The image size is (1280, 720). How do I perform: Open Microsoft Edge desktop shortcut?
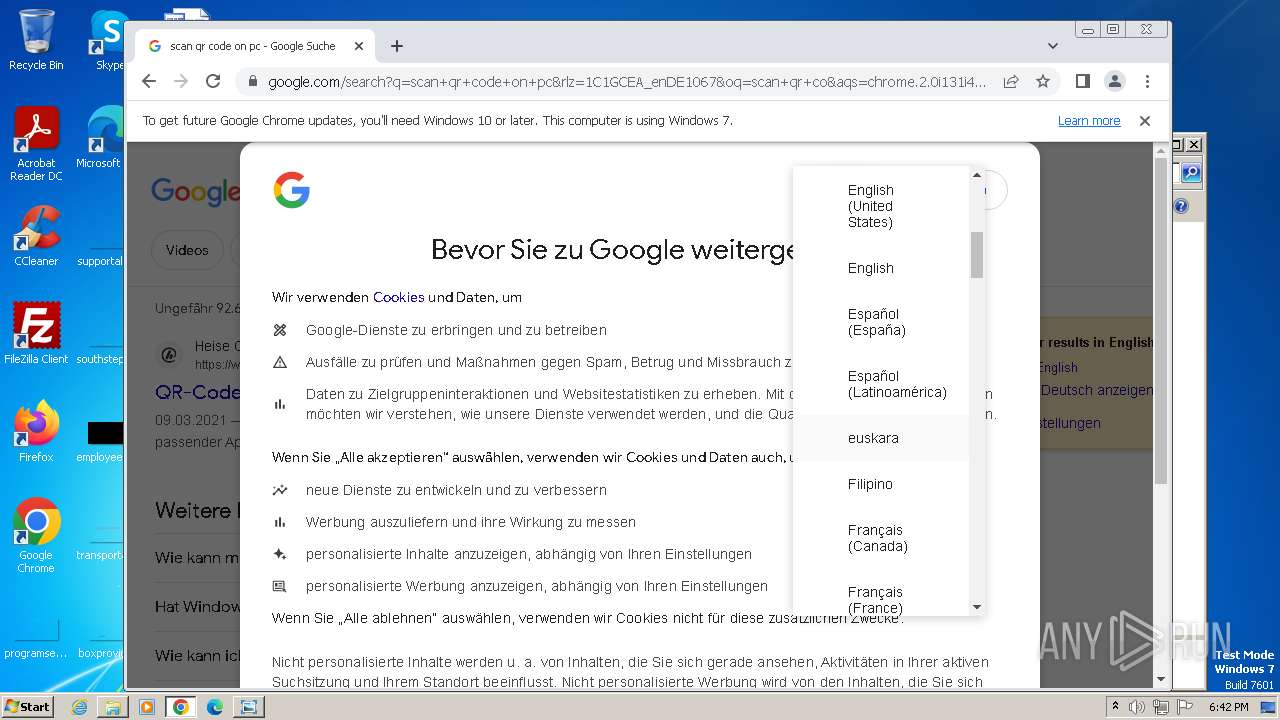point(100,138)
